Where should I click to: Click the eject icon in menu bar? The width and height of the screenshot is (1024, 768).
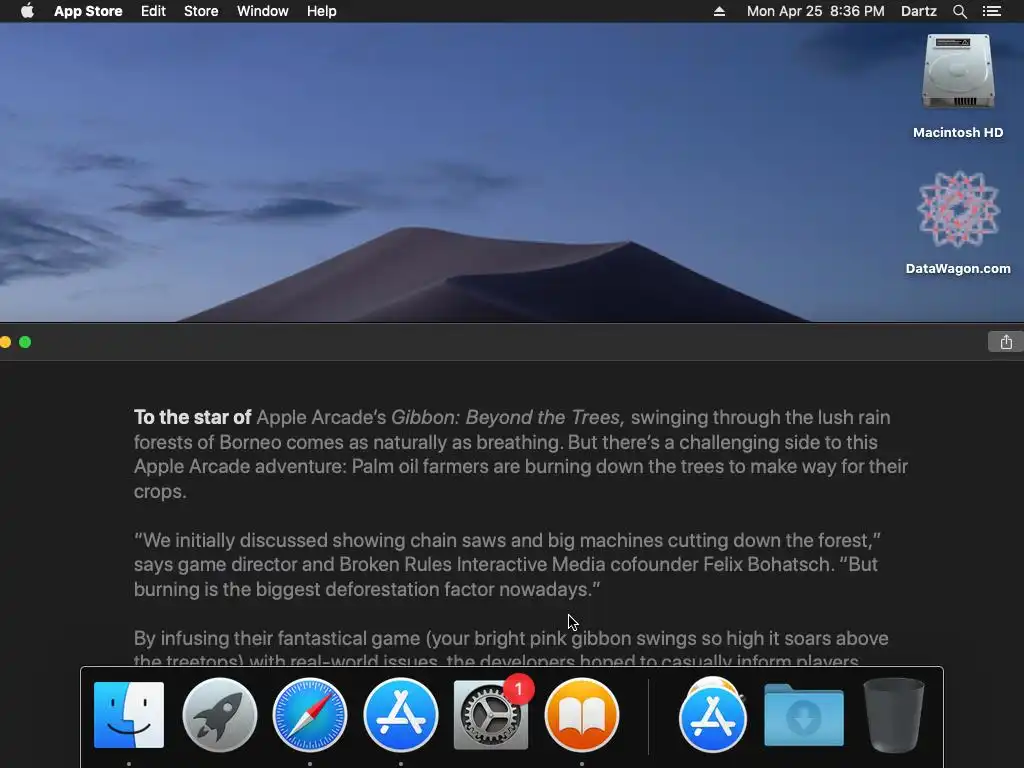(719, 11)
